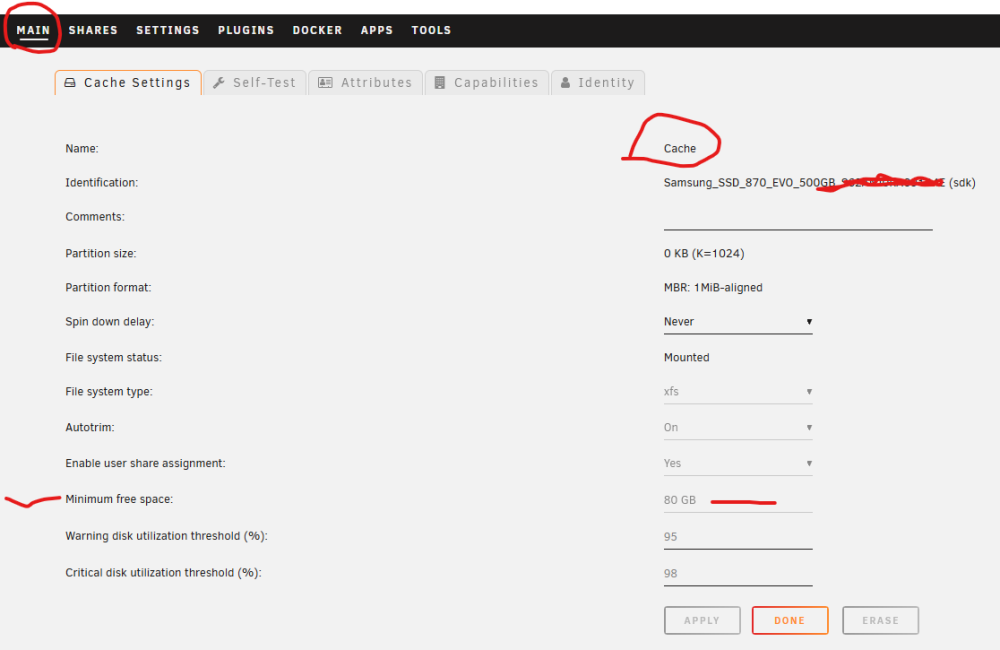
Task: Open the Autotrim dropdown
Action: [738, 427]
